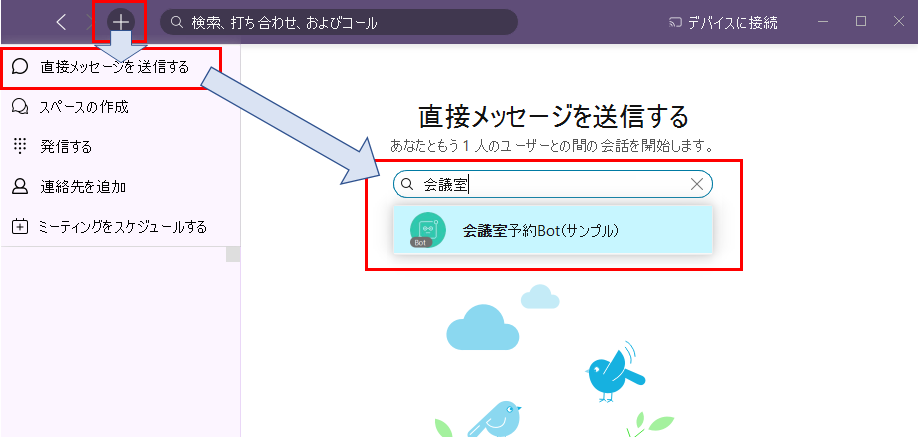Click the magnifier in the user search field
The image size is (919, 437).
point(407,185)
